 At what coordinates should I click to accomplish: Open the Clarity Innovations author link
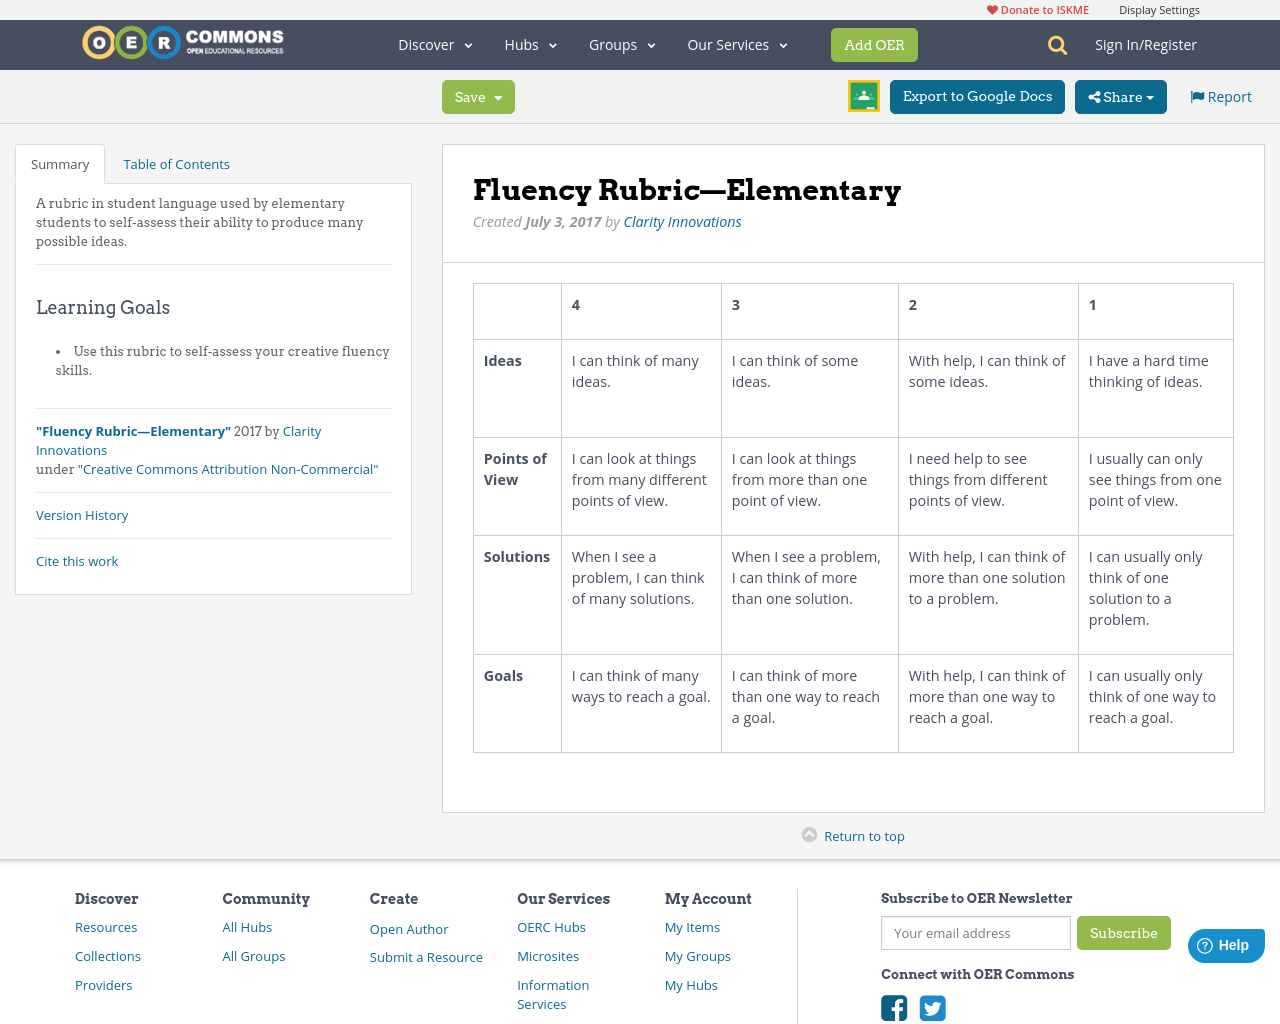[x=682, y=221]
